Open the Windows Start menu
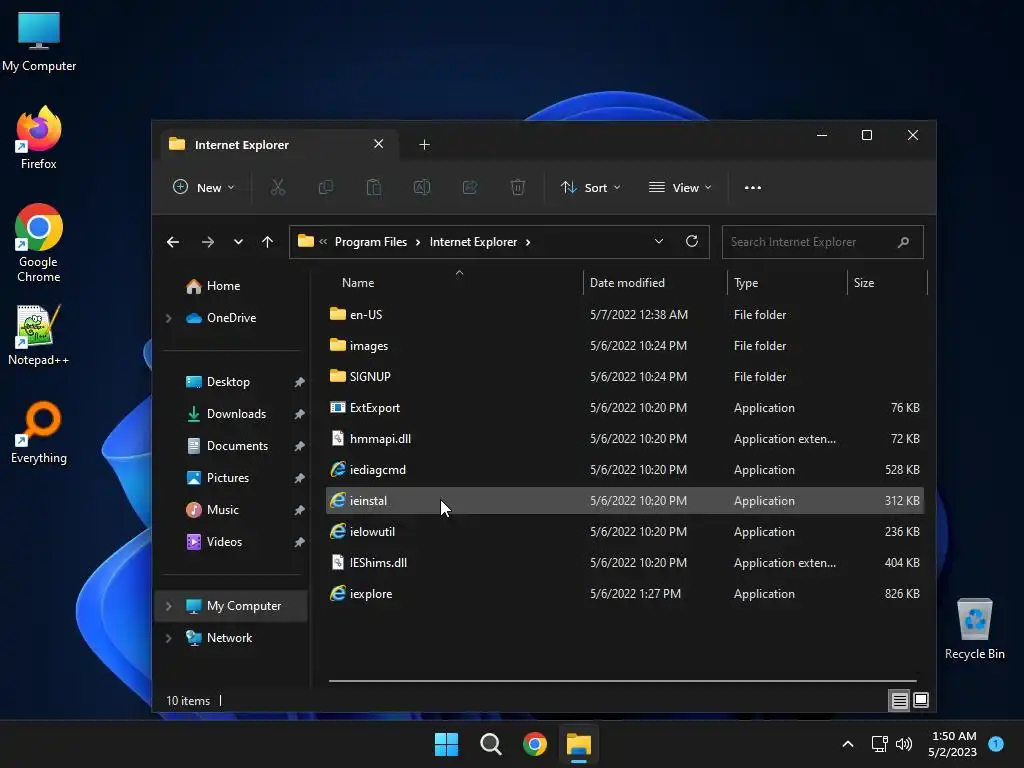The height and width of the screenshot is (768, 1024). (447, 744)
